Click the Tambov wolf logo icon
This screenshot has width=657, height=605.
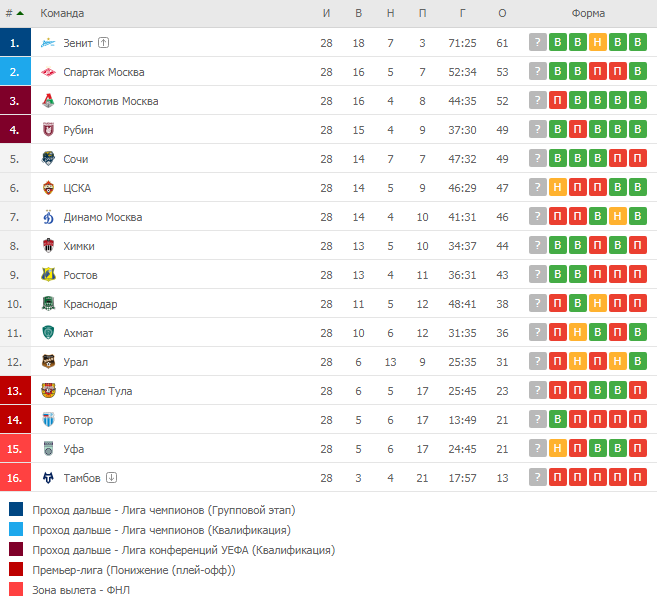coord(48,477)
